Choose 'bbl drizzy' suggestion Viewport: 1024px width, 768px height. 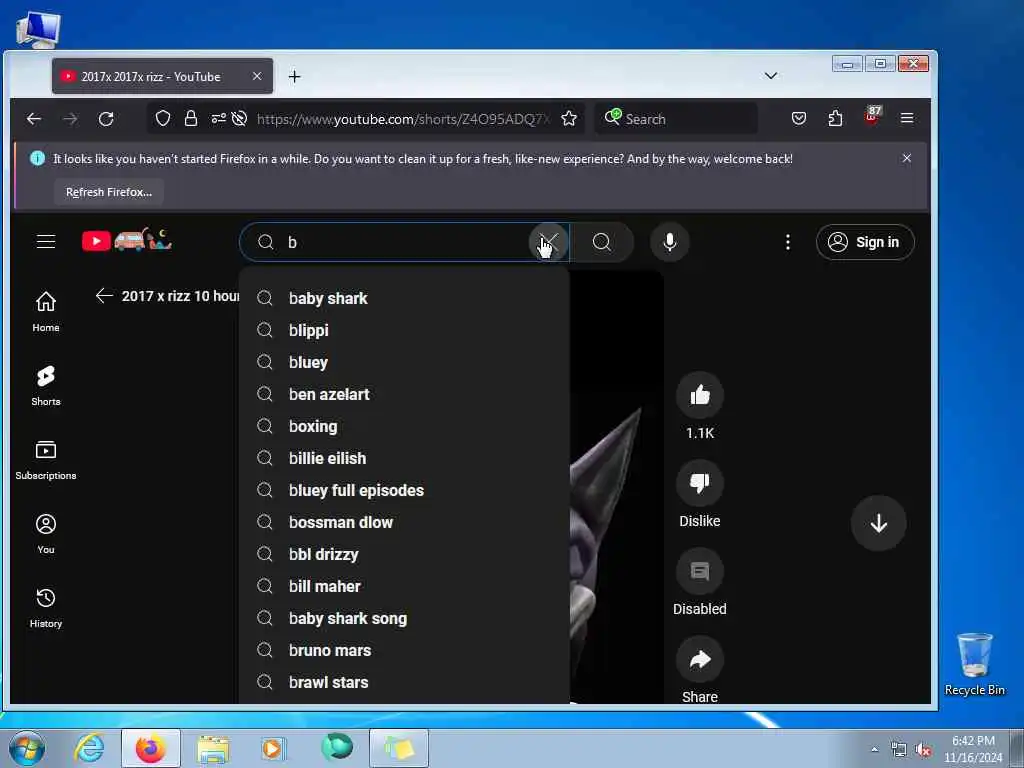[x=405, y=554]
